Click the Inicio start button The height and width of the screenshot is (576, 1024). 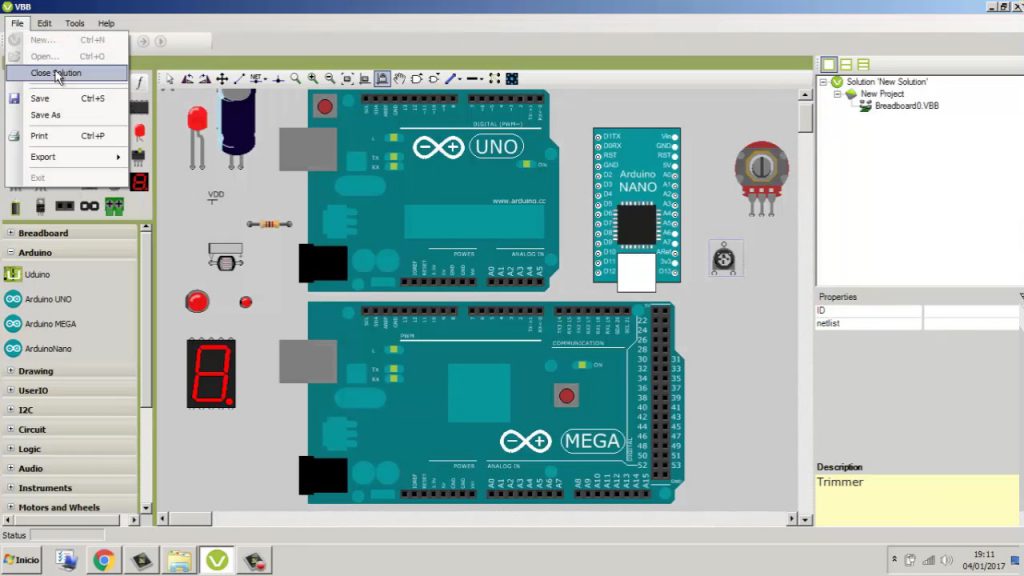(x=22, y=560)
